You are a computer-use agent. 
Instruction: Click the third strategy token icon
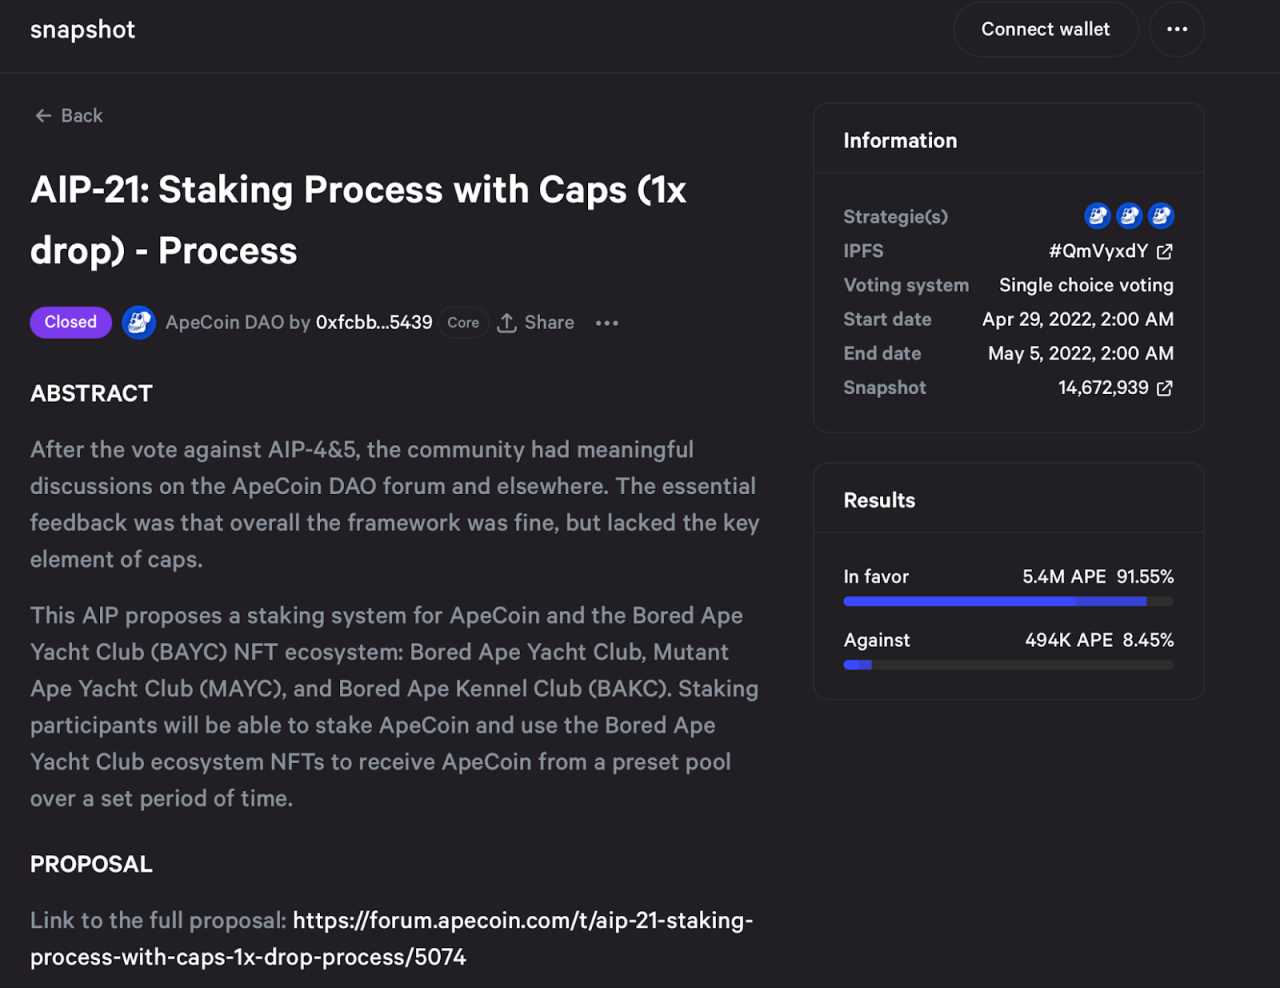coord(1161,215)
